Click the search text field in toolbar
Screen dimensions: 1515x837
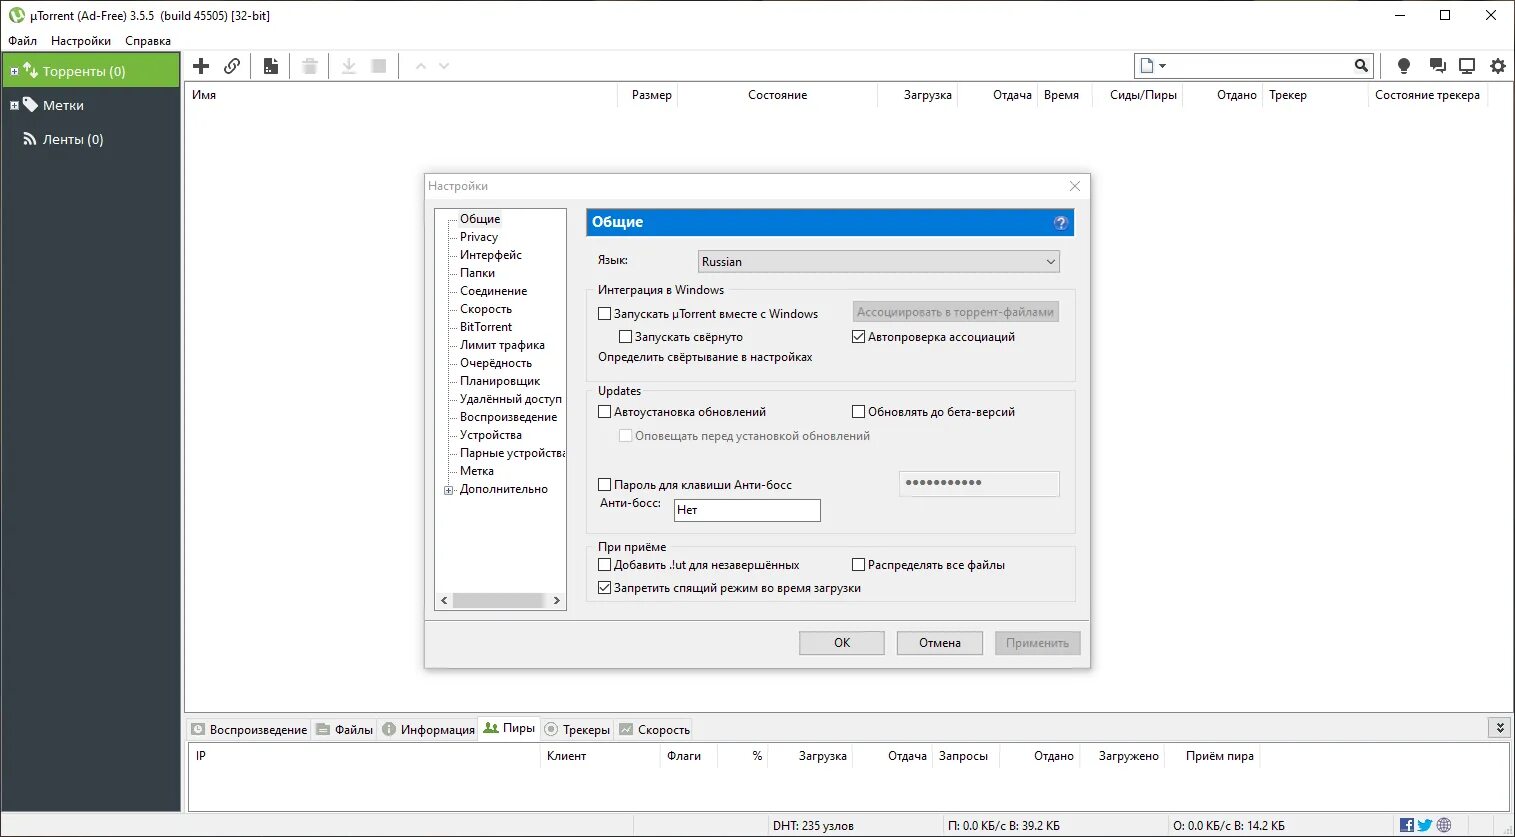(1260, 66)
